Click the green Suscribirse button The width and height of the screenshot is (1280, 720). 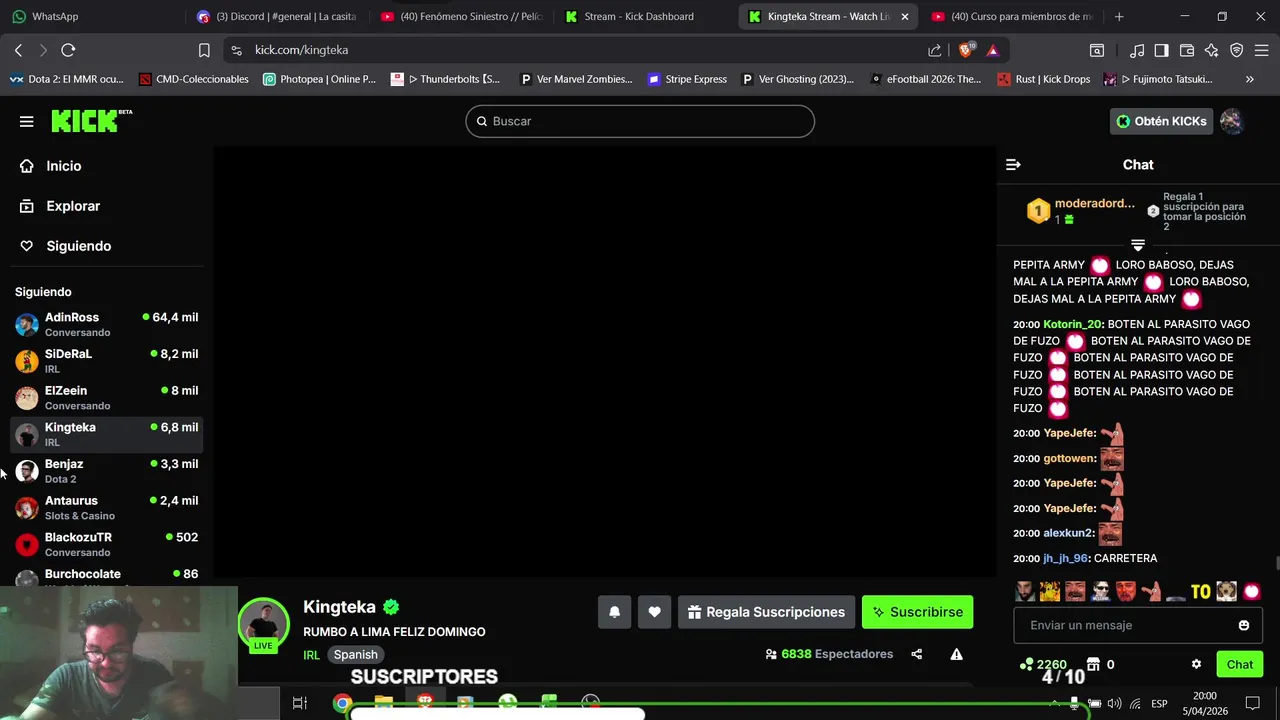(x=917, y=612)
